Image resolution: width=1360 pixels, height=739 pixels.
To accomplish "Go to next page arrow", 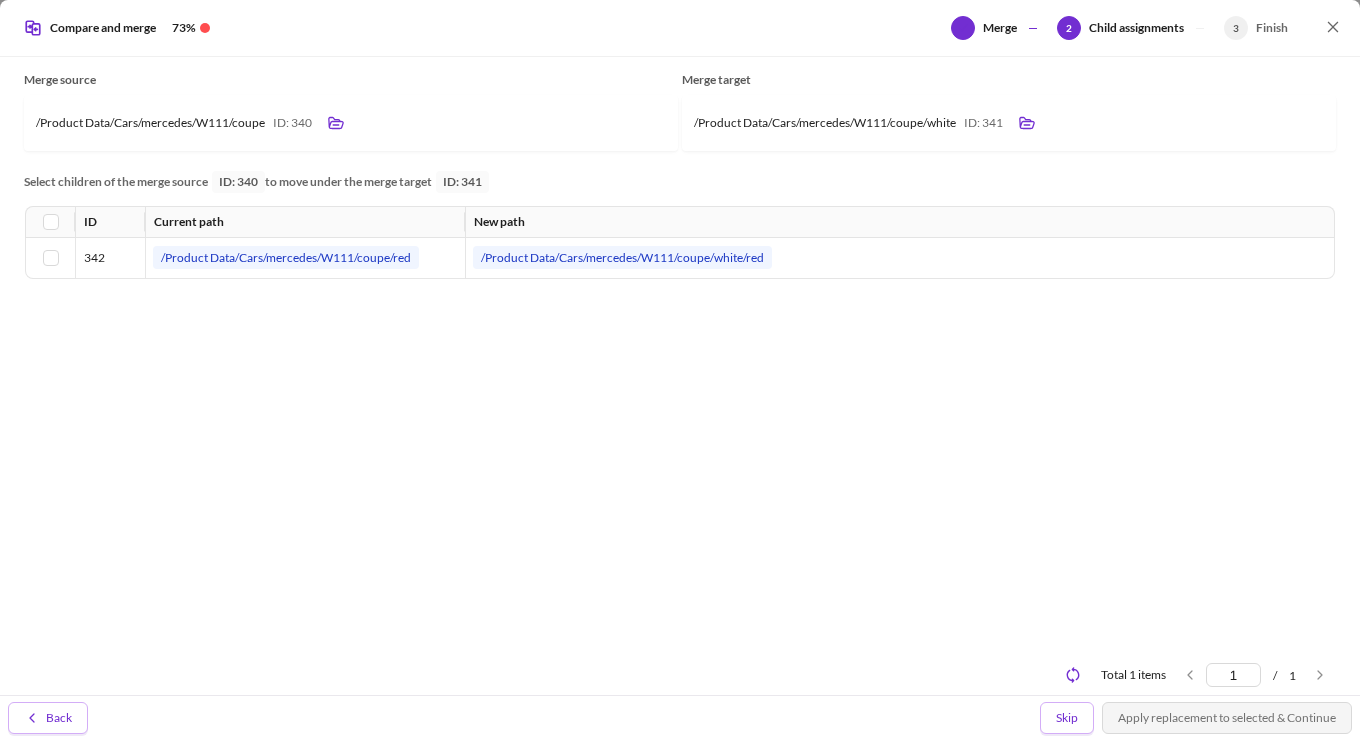I will pyautogui.click(x=1320, y=675).
